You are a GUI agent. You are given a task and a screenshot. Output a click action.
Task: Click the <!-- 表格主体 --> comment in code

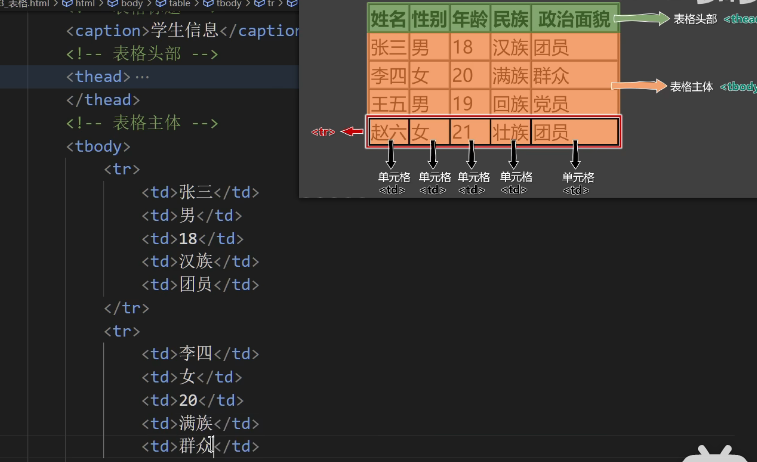(x=142, y=123)
